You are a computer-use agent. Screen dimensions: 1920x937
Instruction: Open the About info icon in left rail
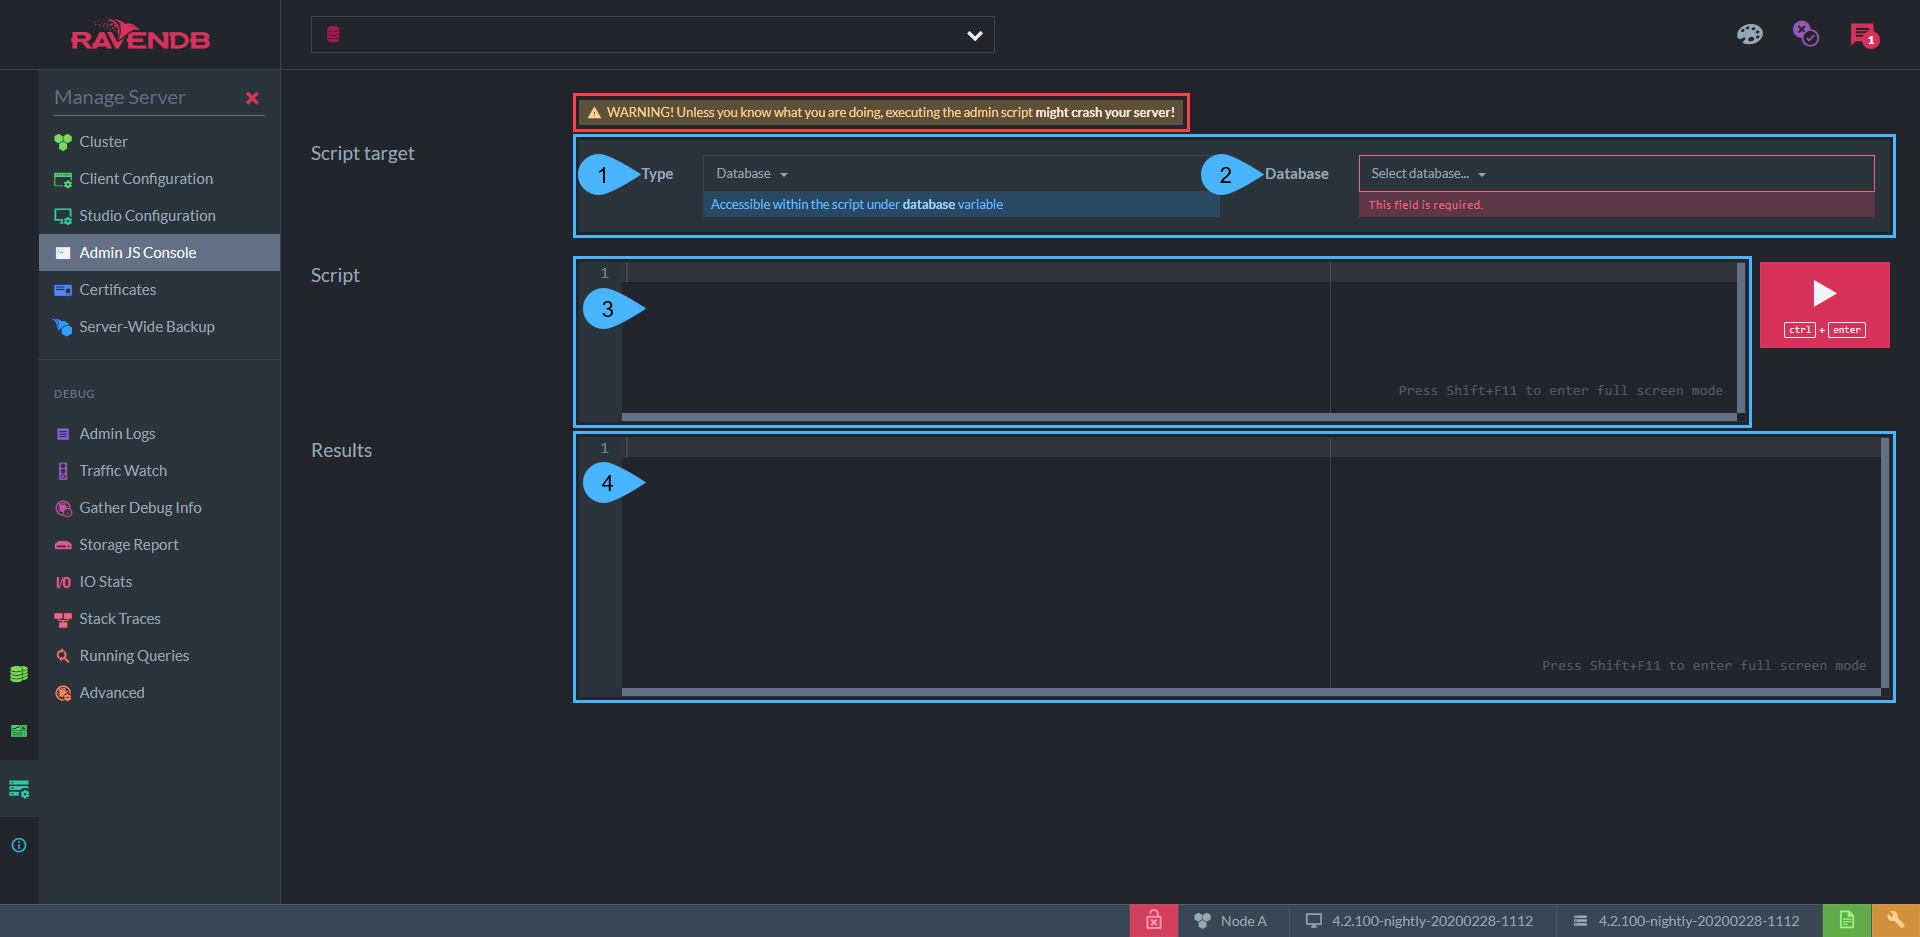click(x=19, y=845)
